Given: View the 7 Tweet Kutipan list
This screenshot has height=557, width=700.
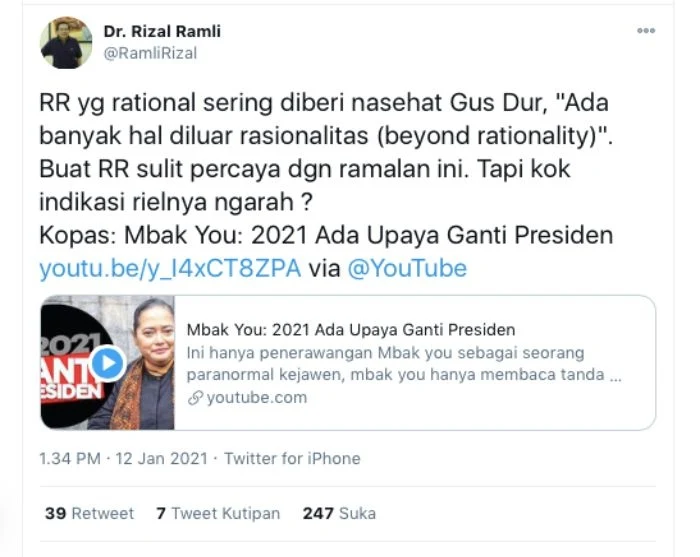Looking at the screenshot, I should (218, 513).
